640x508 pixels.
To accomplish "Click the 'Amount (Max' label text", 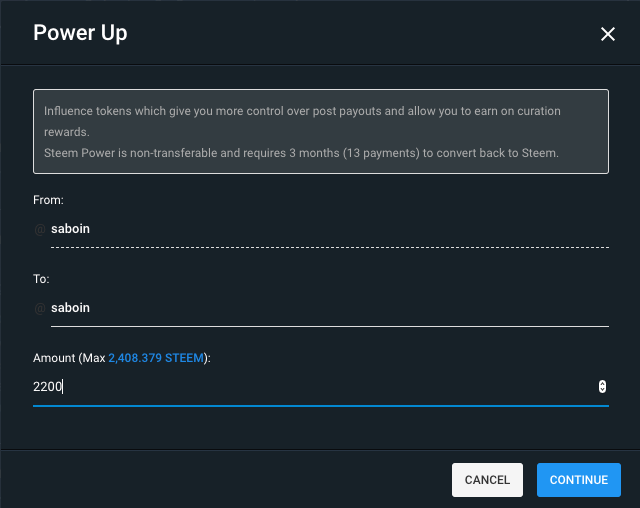I will tap(69, 358).
